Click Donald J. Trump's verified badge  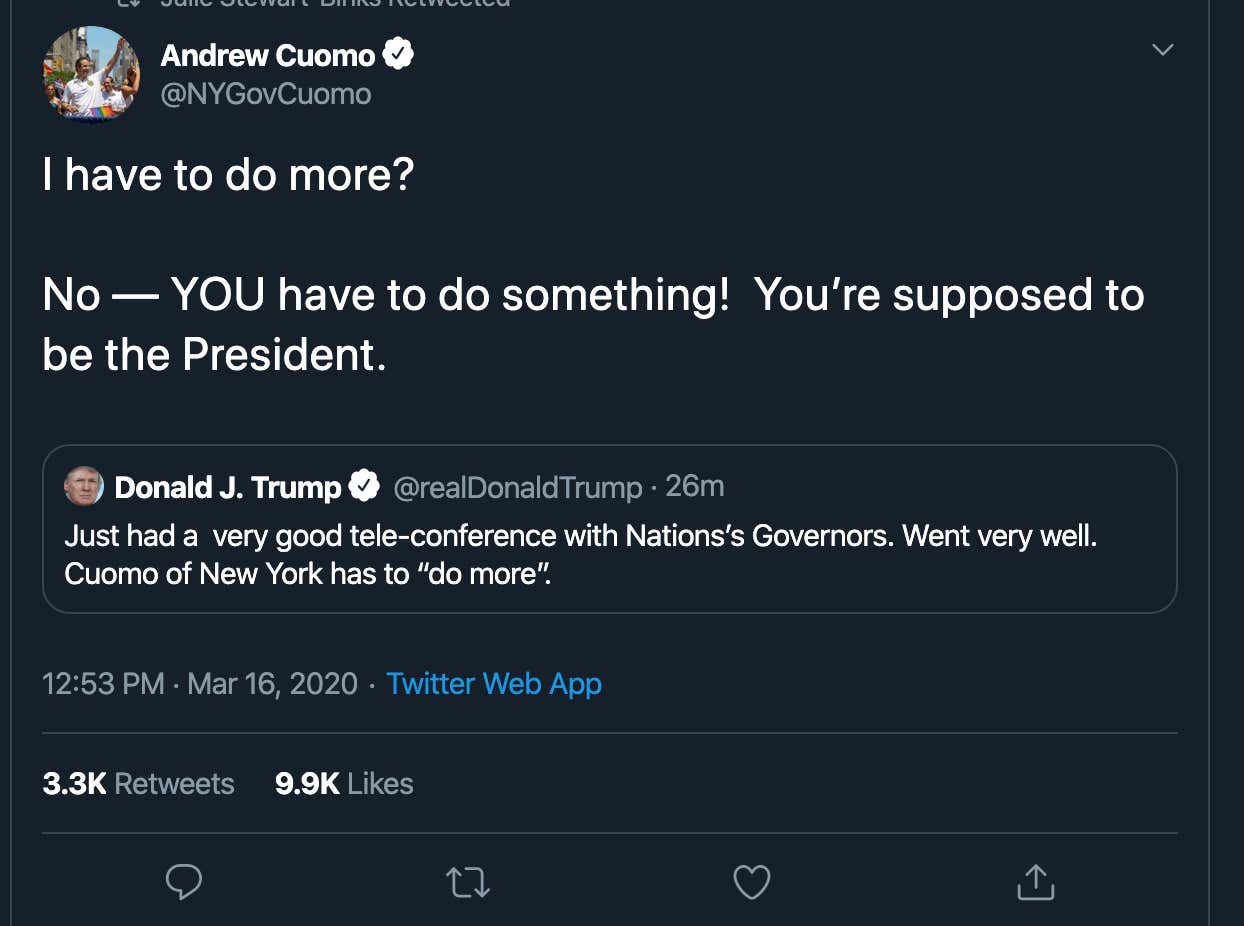(364, 487)
